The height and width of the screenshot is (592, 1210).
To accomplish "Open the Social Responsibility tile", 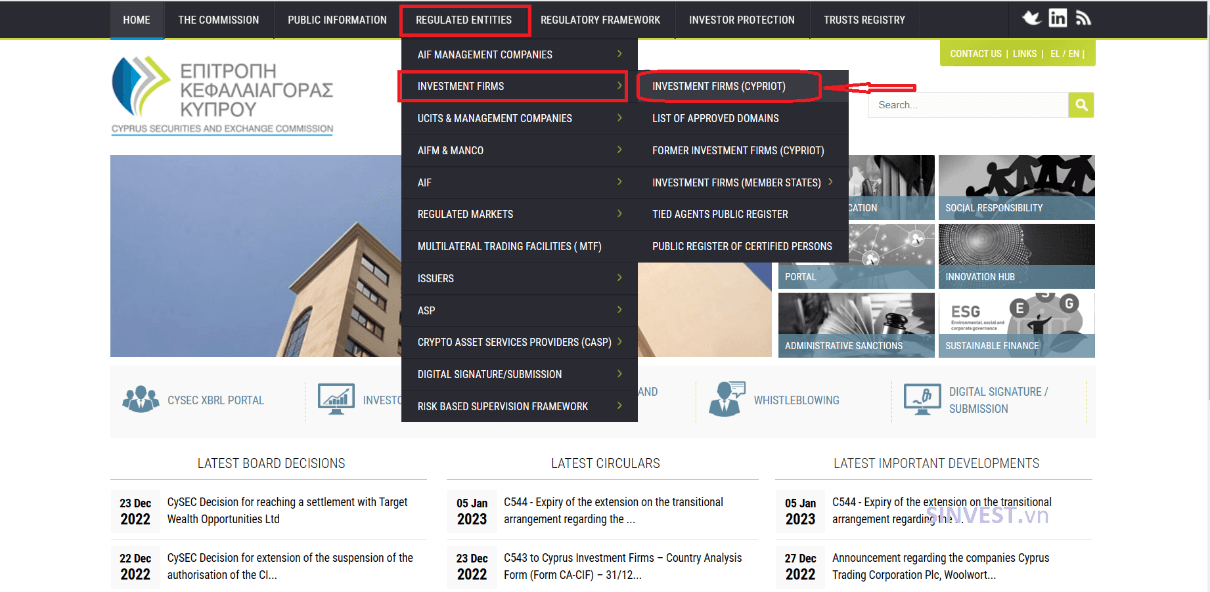I will tap(1017, 187).
